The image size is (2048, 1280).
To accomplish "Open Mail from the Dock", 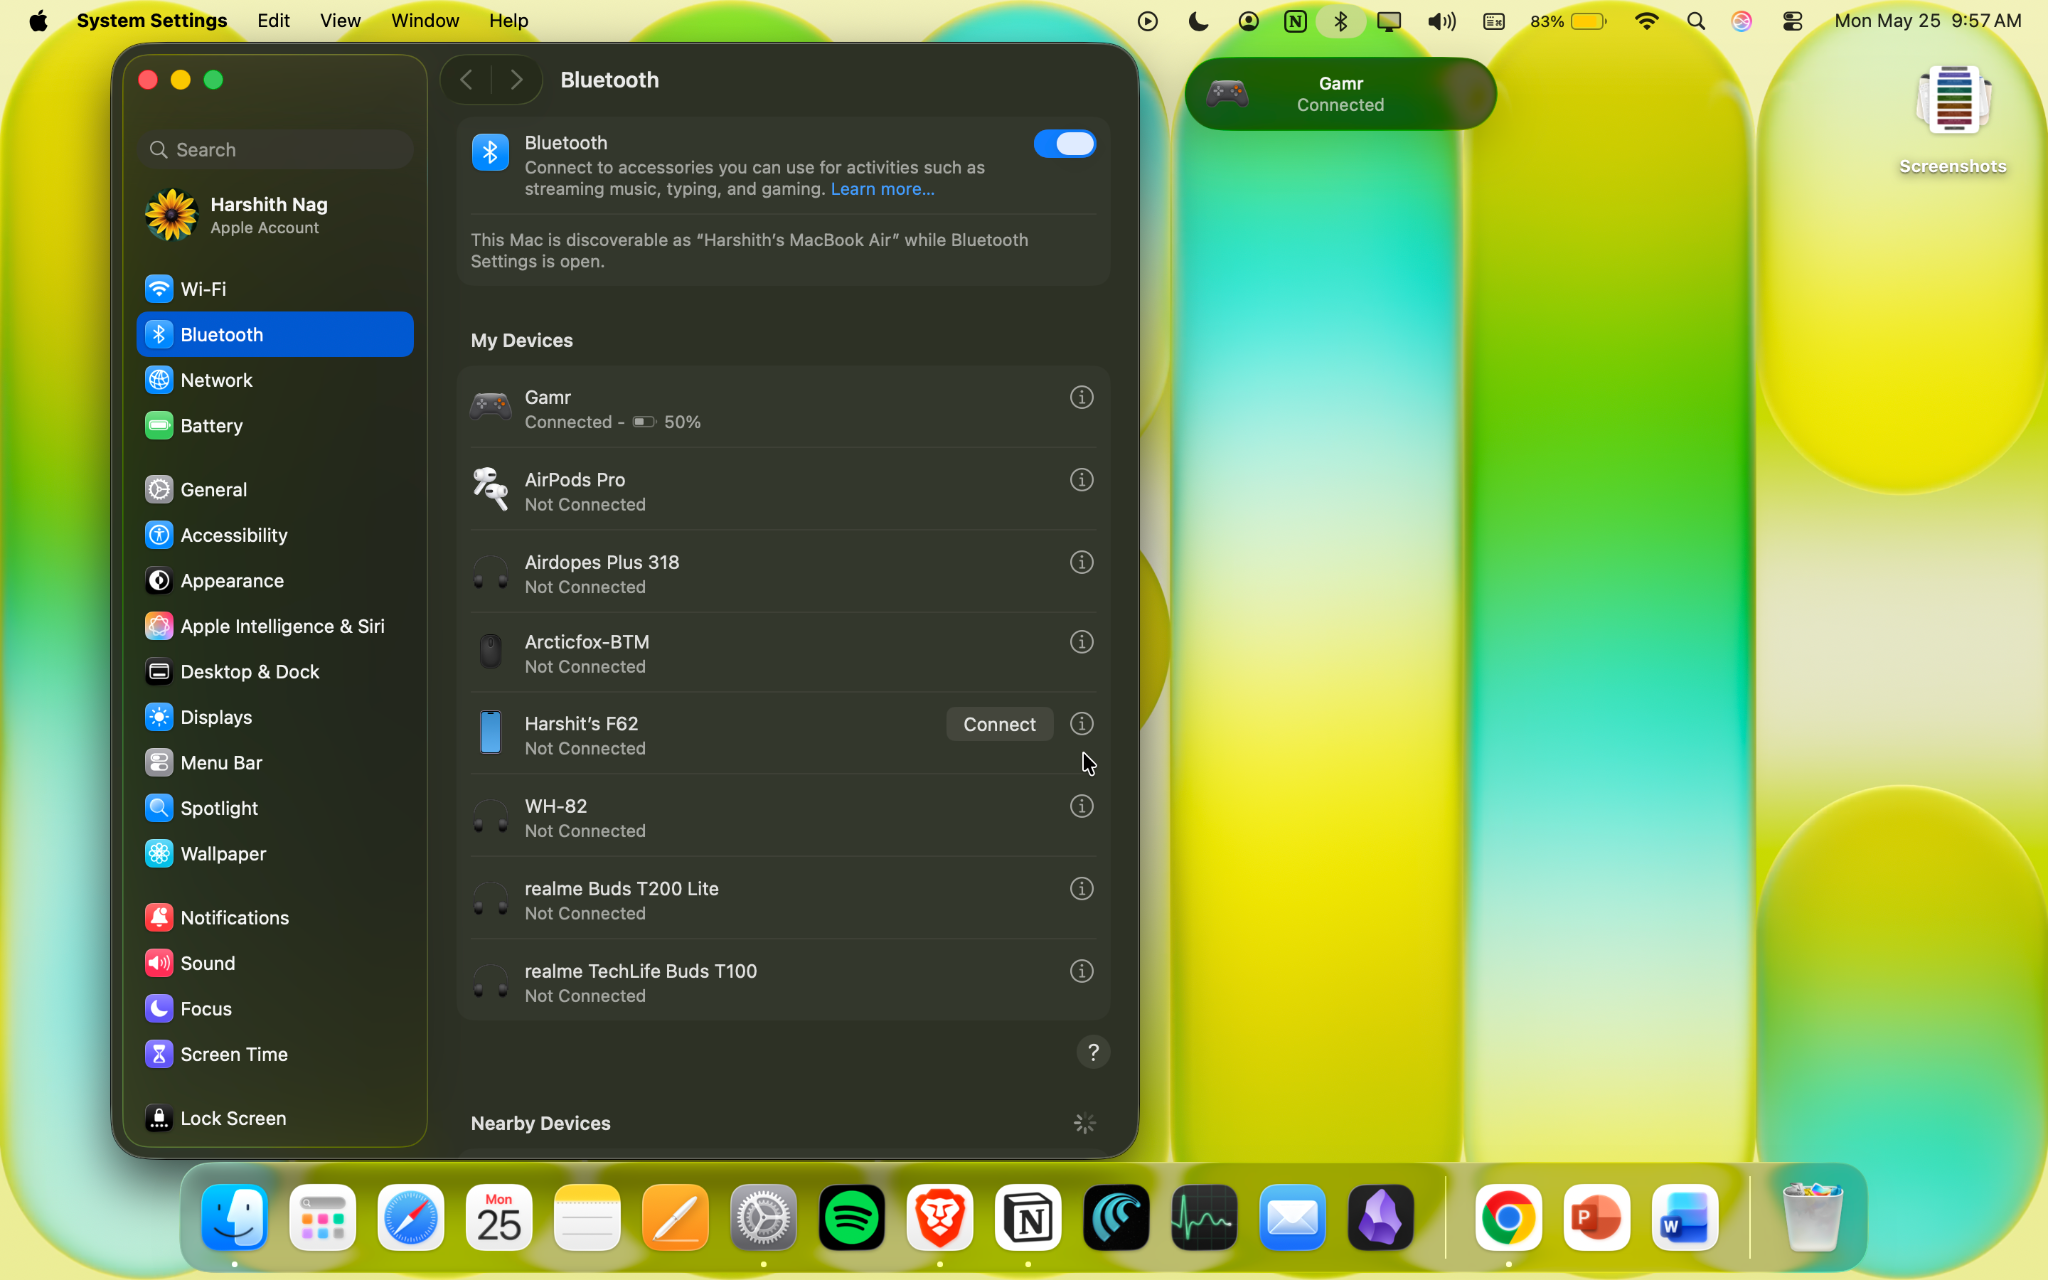I will (1292, 1218).
